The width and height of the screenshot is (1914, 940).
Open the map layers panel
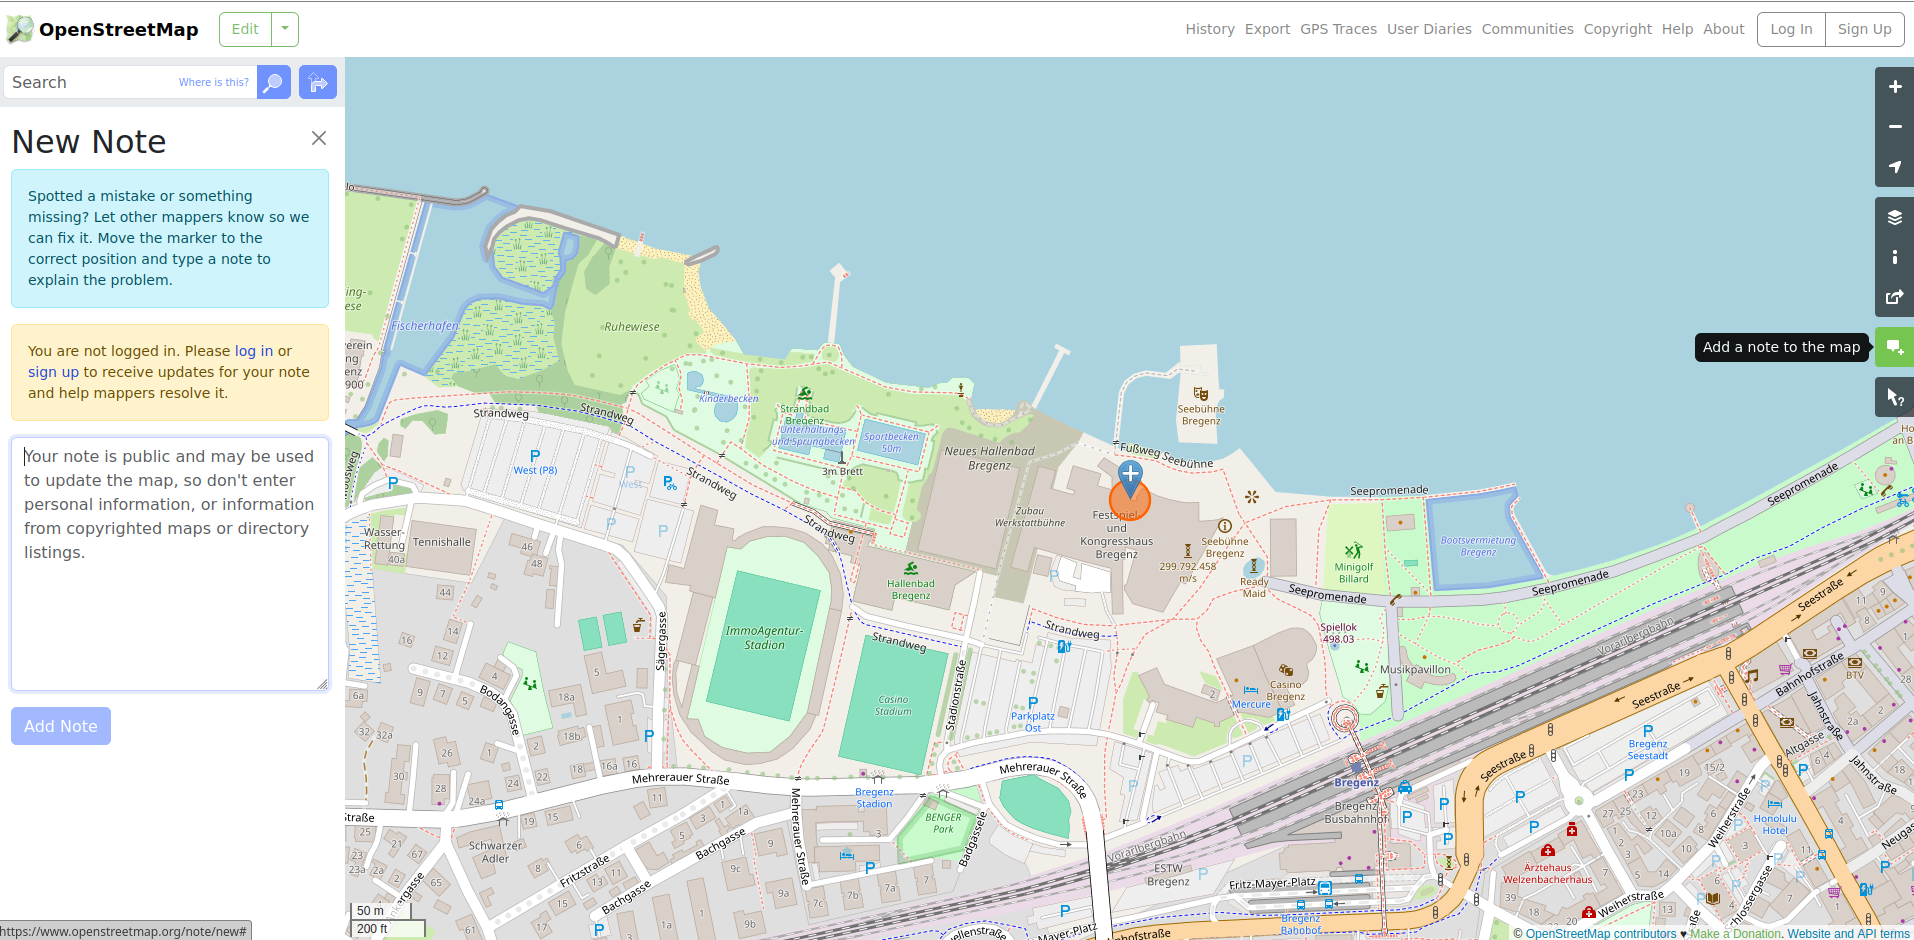click(1894, 217)
